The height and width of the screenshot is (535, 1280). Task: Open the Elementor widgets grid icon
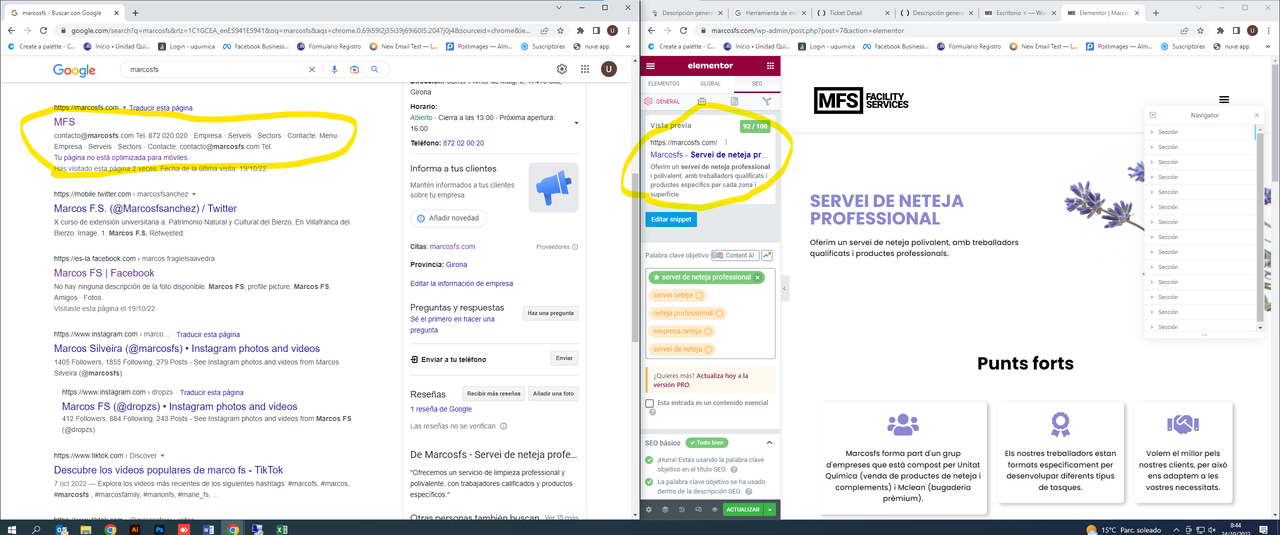[769, 66]
